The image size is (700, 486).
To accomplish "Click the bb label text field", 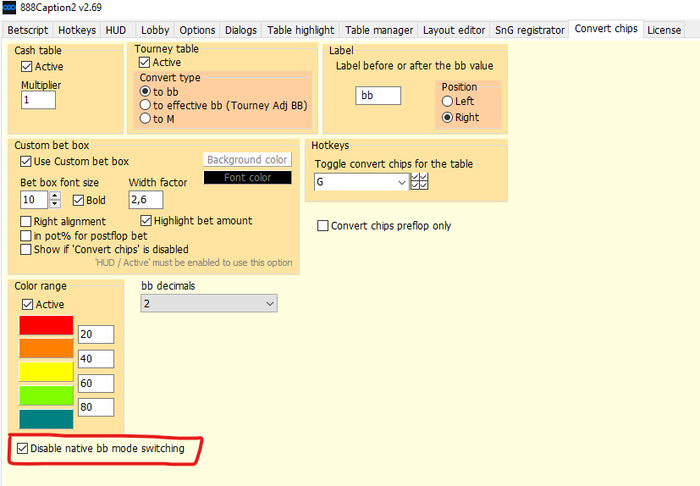I will pyautogui.click(x=378, y=96).
